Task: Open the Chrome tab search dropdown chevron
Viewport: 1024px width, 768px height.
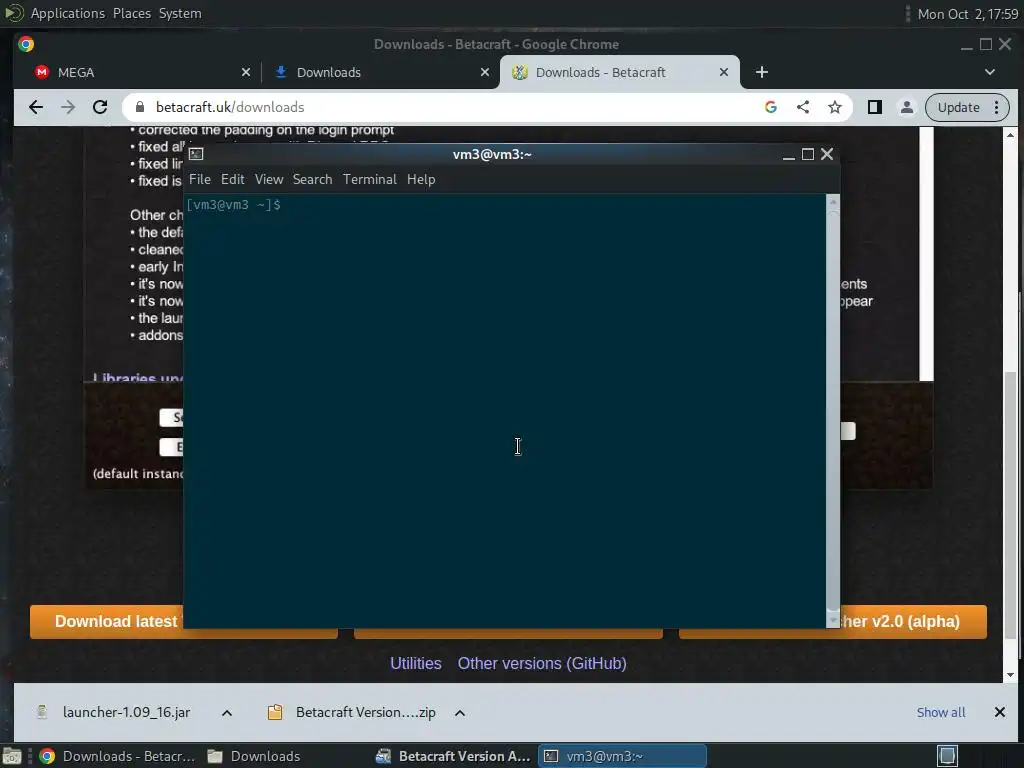Action: 989,72
